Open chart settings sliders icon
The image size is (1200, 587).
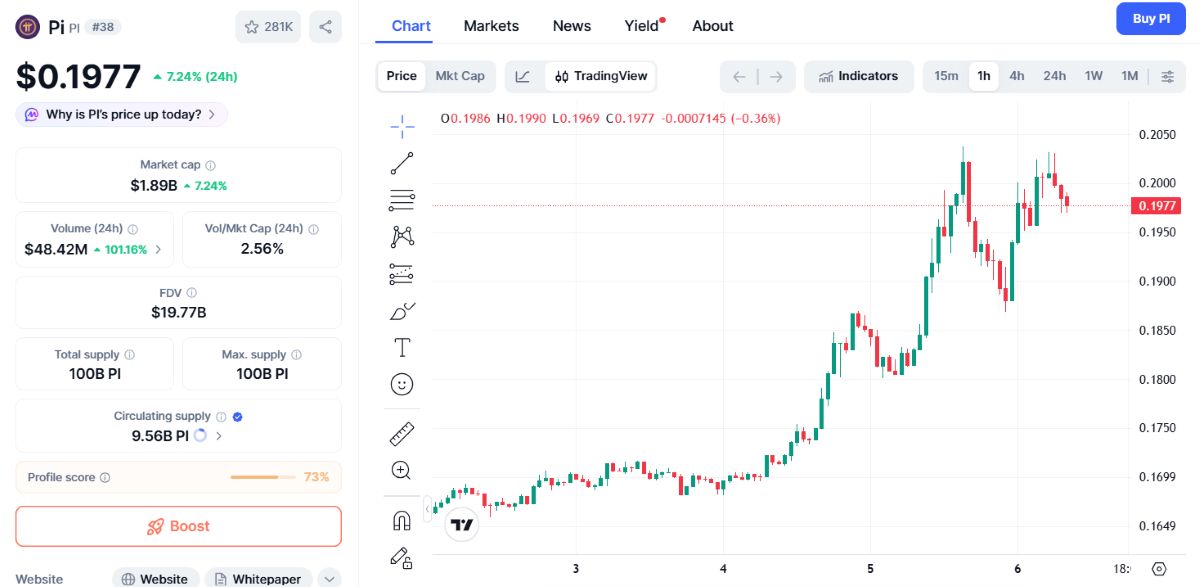[1167, 76]
